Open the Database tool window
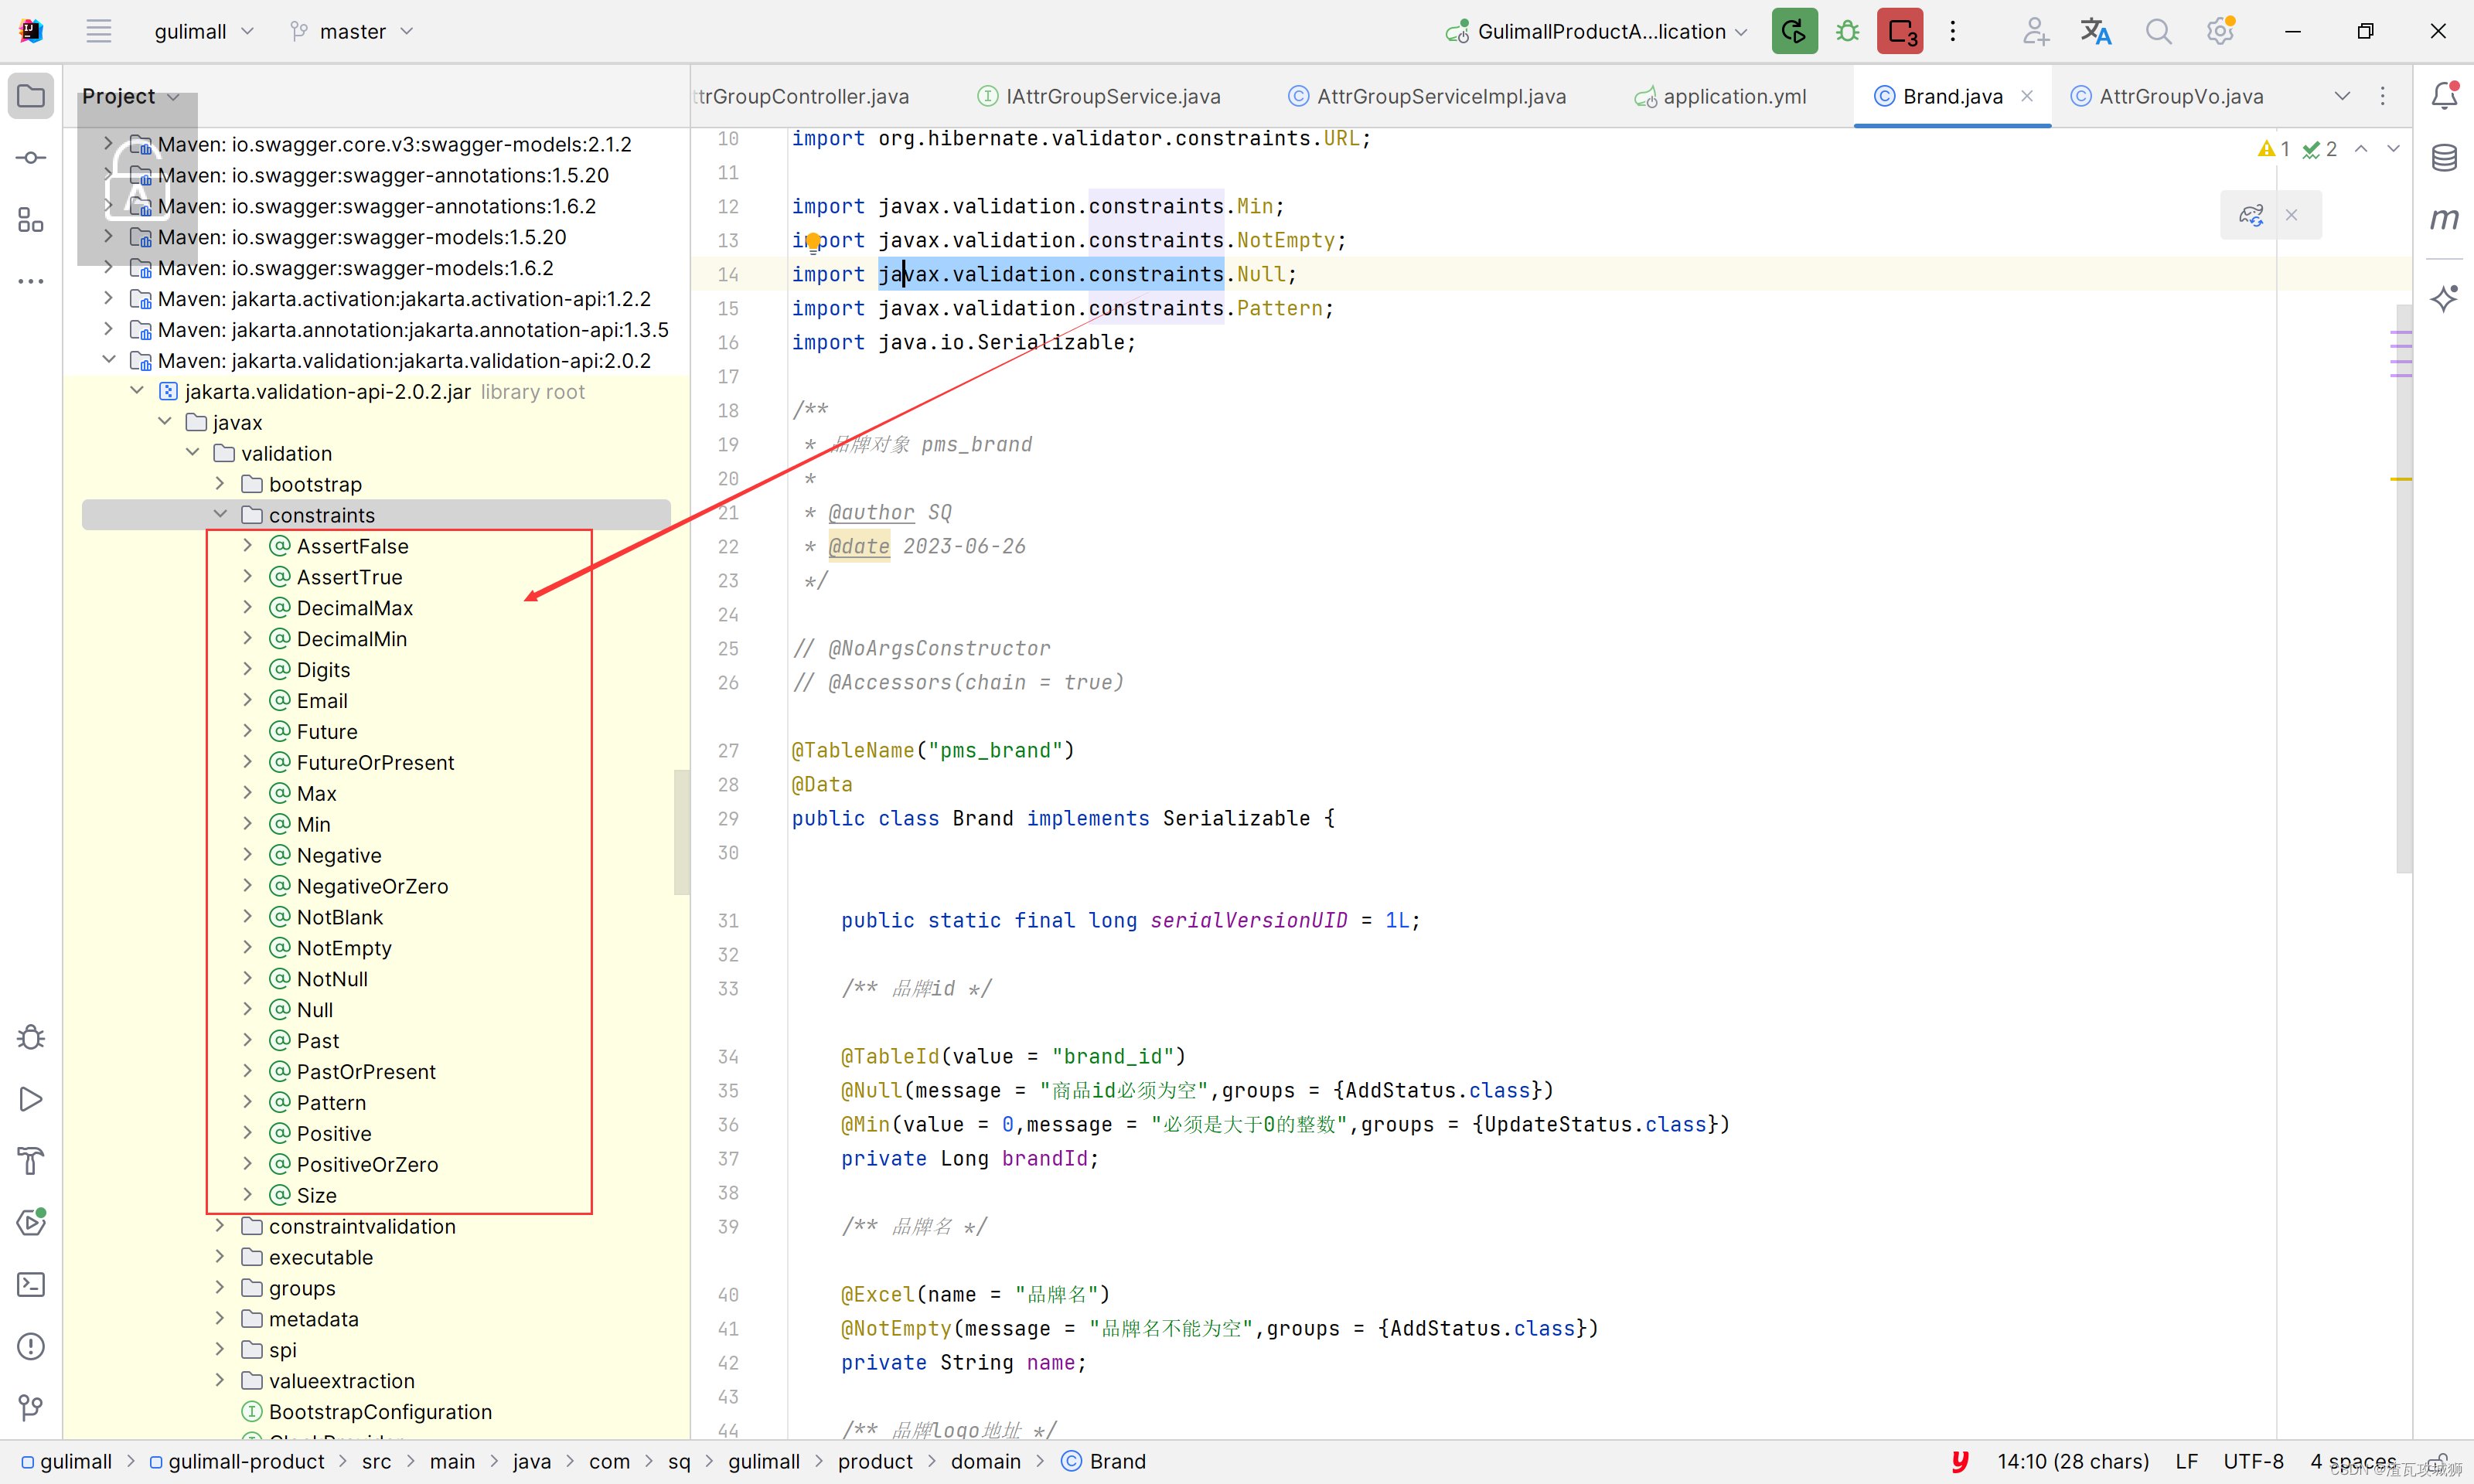Viewport: 2474px width, 1484px height. [2444, 157]
